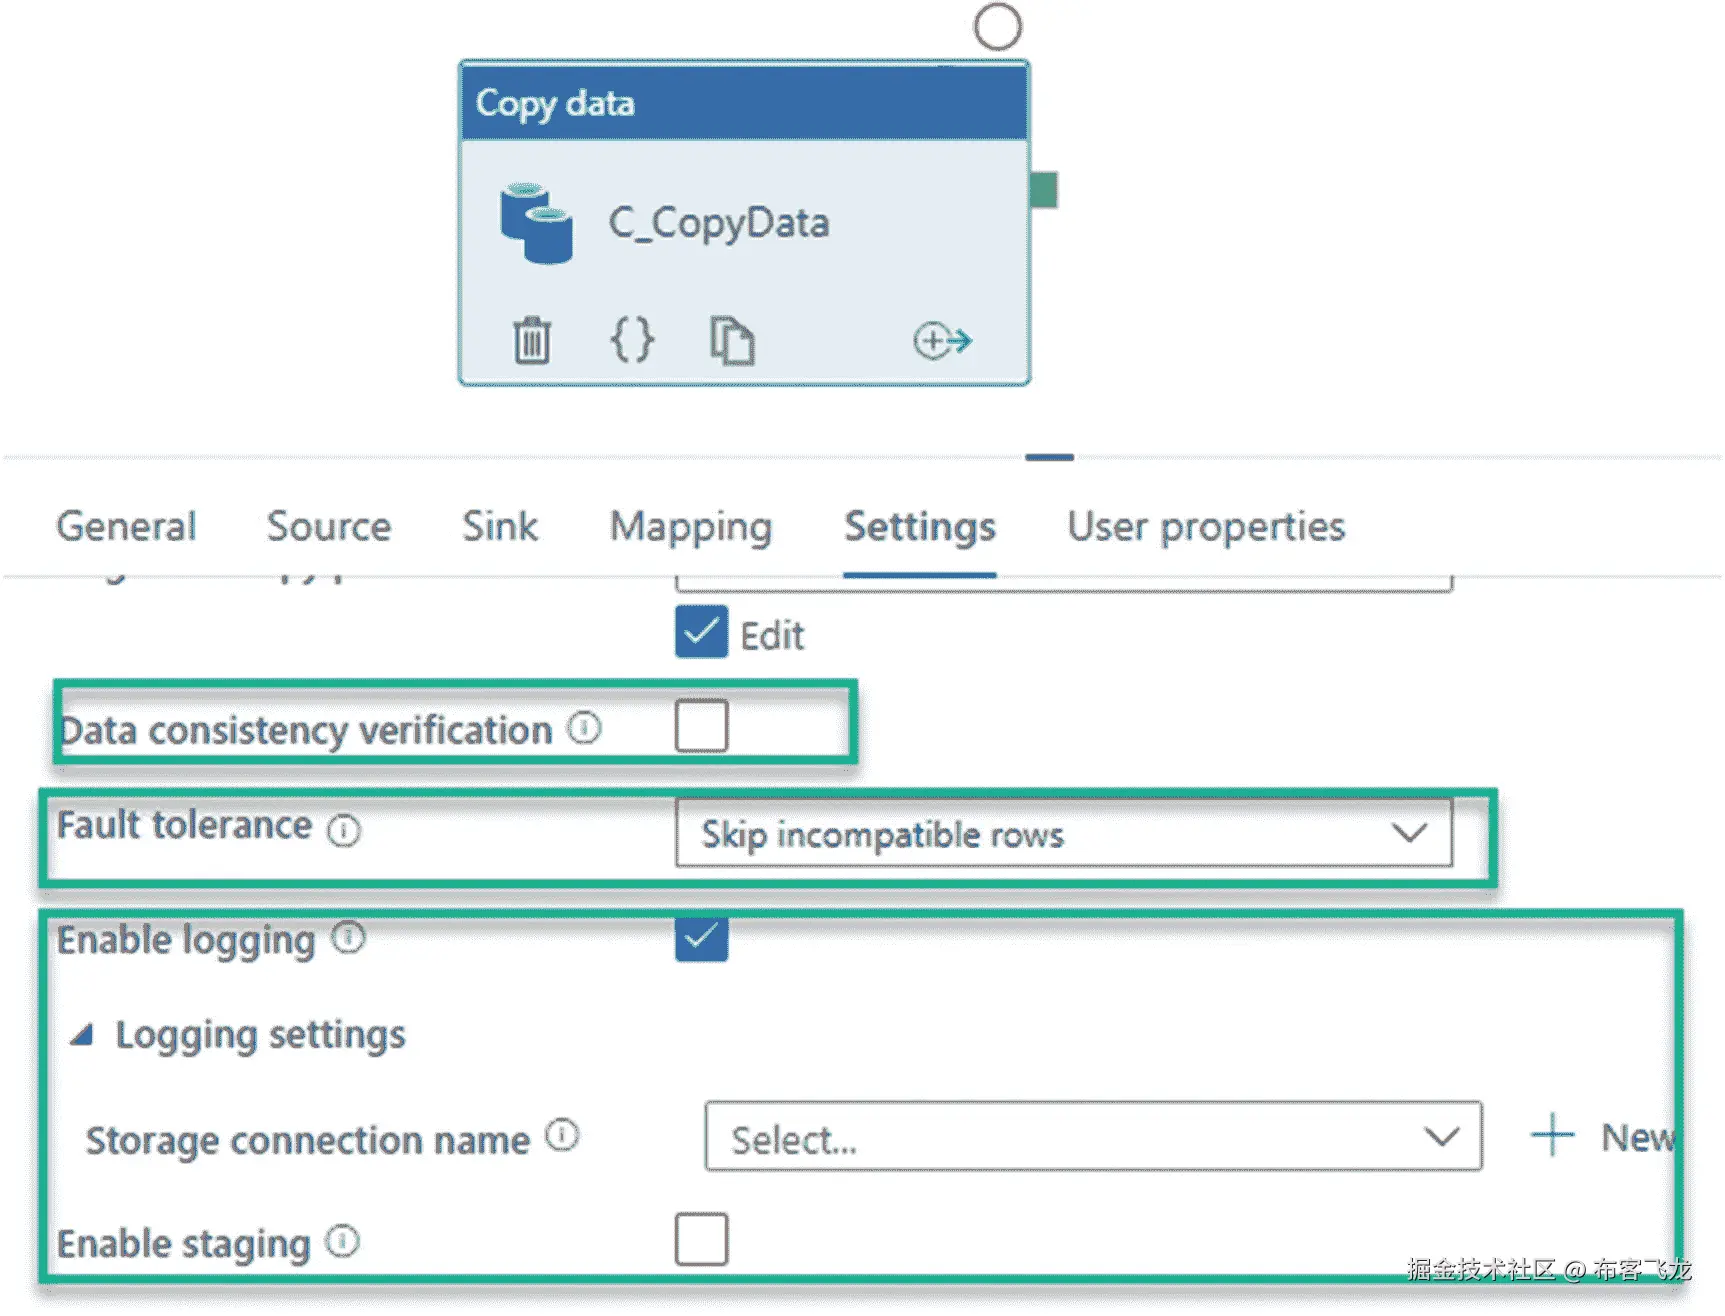Check the Enable staging box
Image resolution: width=1725 pixels, height=1316 pixels.
701,1240
